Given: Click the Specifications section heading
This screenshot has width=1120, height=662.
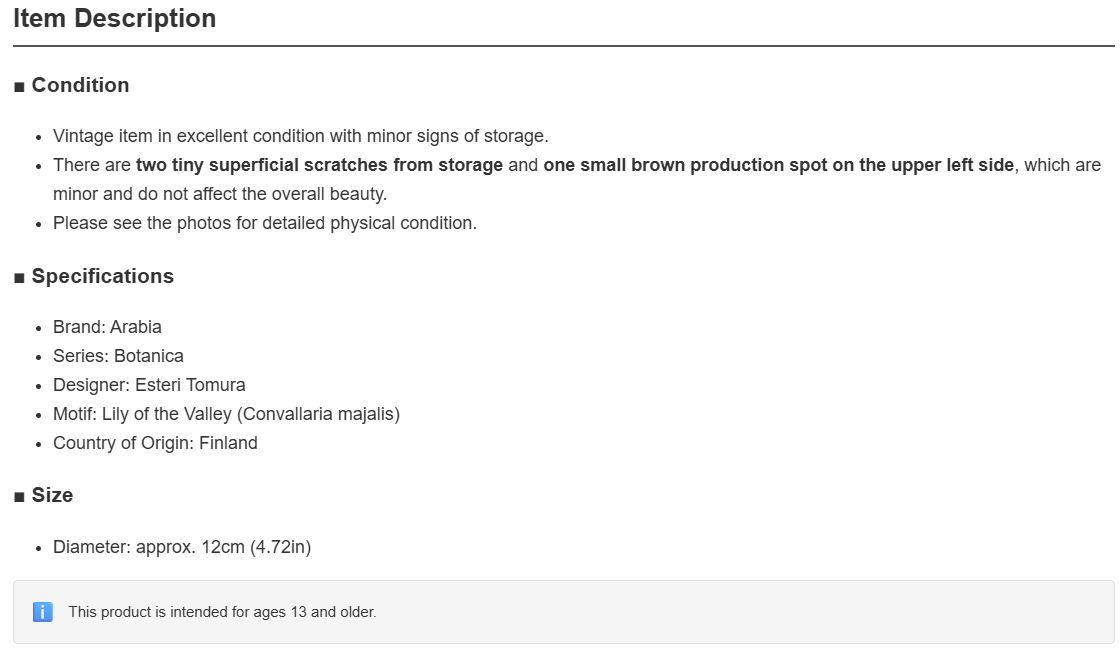Looking at the screenshot, I should click(102, 276).
